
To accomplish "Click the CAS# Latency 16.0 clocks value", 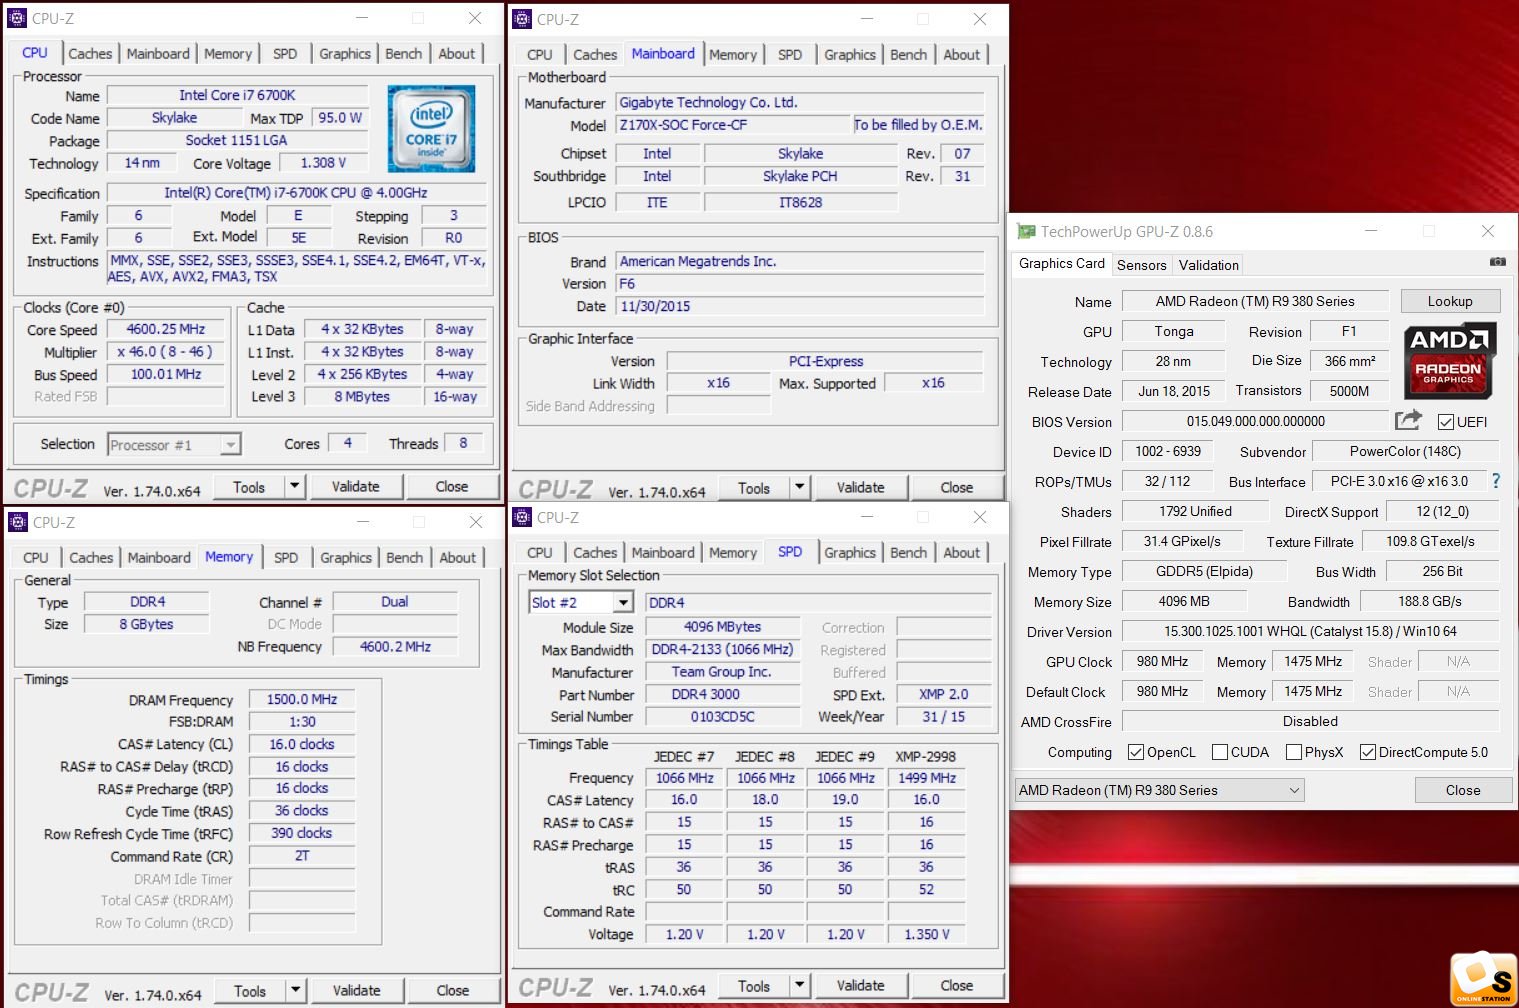I will 302,744.
